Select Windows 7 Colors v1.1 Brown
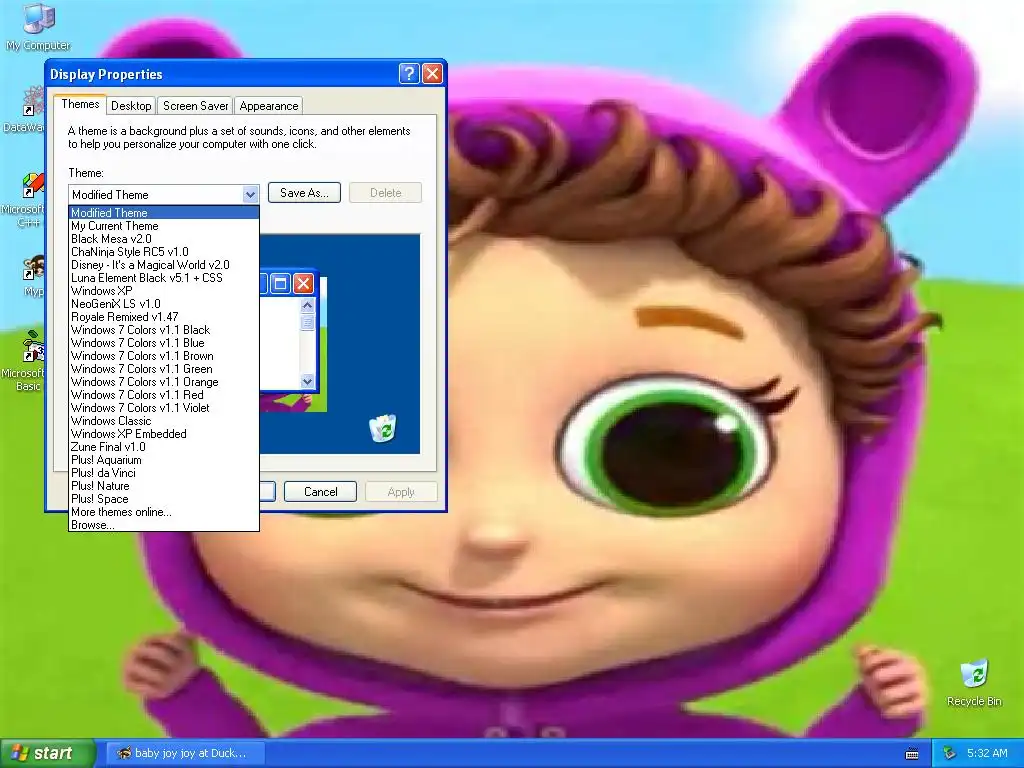 (164, 356)
